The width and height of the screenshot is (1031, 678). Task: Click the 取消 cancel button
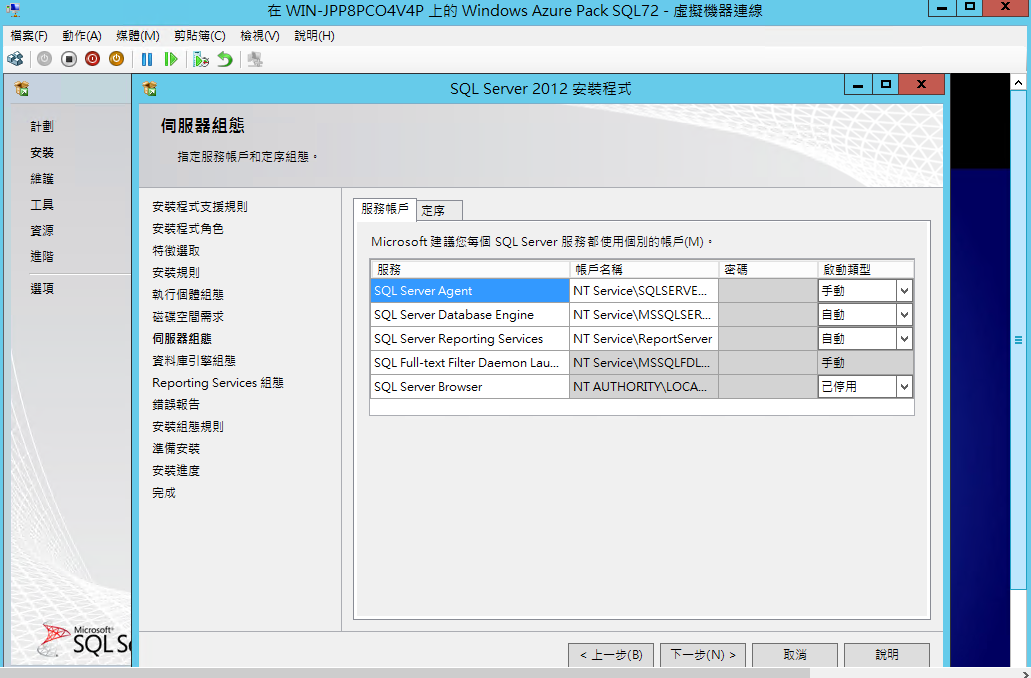[795, 655]
